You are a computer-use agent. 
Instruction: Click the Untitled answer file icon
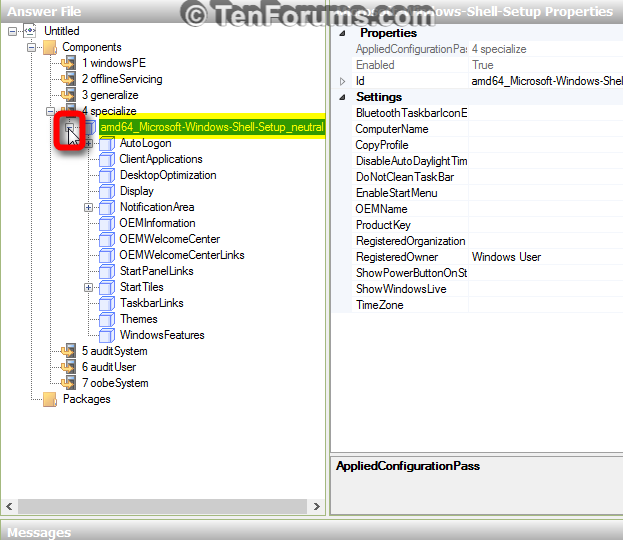30,31
